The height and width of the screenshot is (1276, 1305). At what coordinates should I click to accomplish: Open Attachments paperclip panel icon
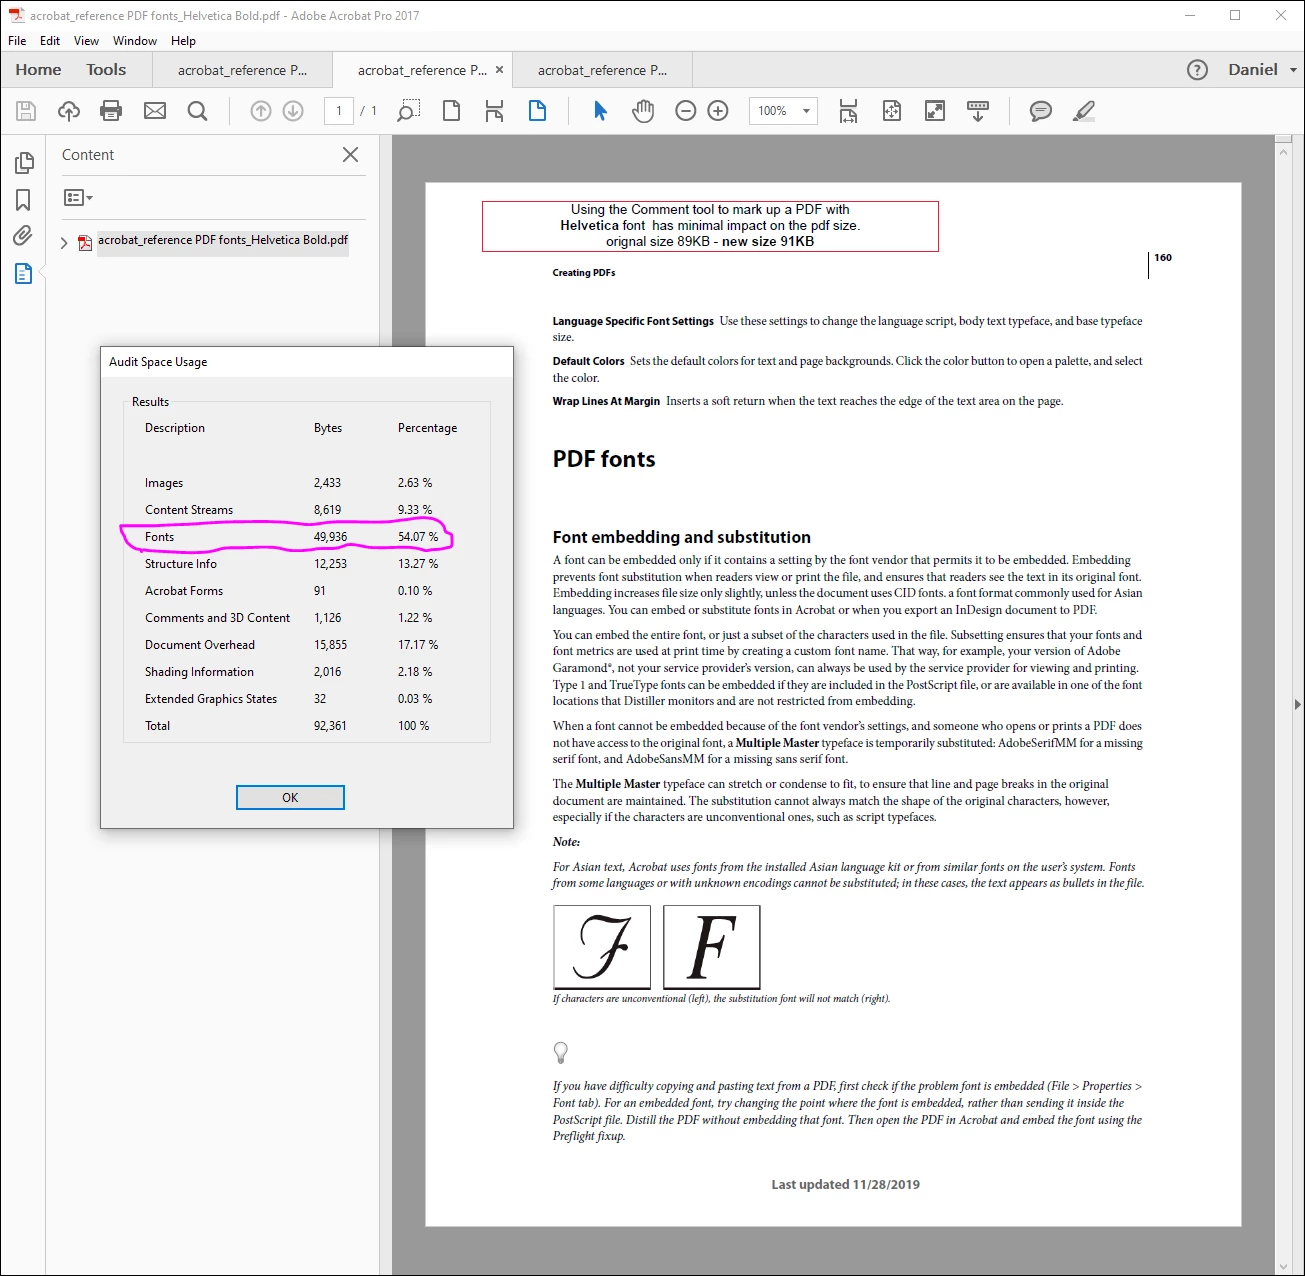[23, 236]
